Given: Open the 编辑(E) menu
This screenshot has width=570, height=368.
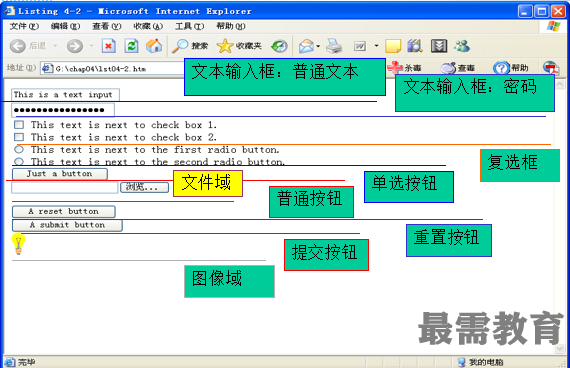Looking at the screenshot, I should tap(65, 26).
